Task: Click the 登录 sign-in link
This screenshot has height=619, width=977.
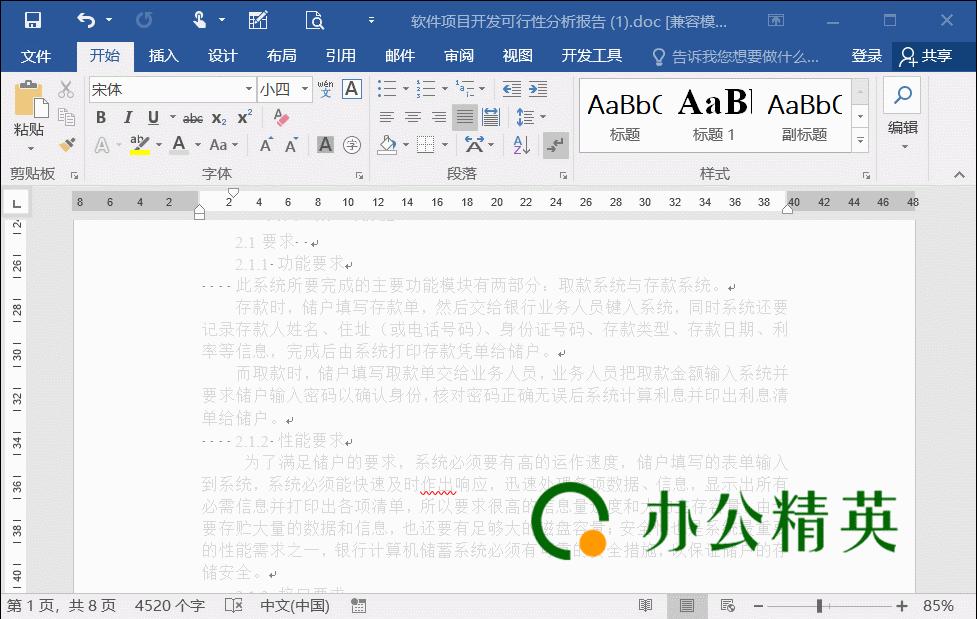Action: (x=866, y=56)
